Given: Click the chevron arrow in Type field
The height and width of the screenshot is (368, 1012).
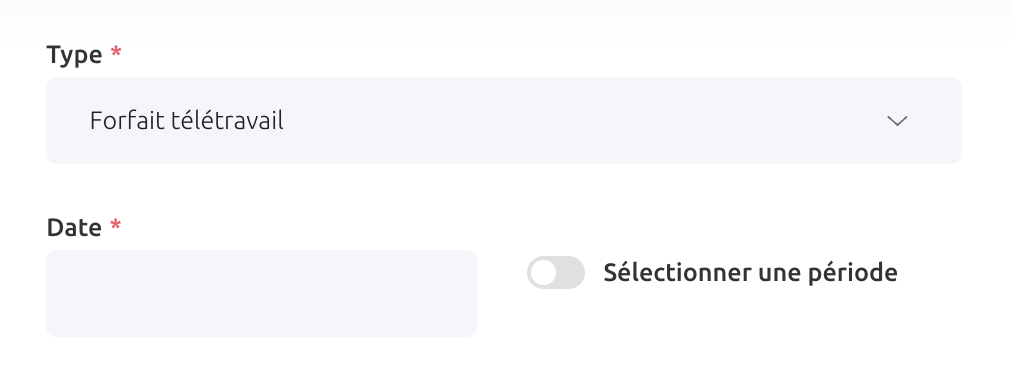Looking at the screenshot, I should click(897, 121).
